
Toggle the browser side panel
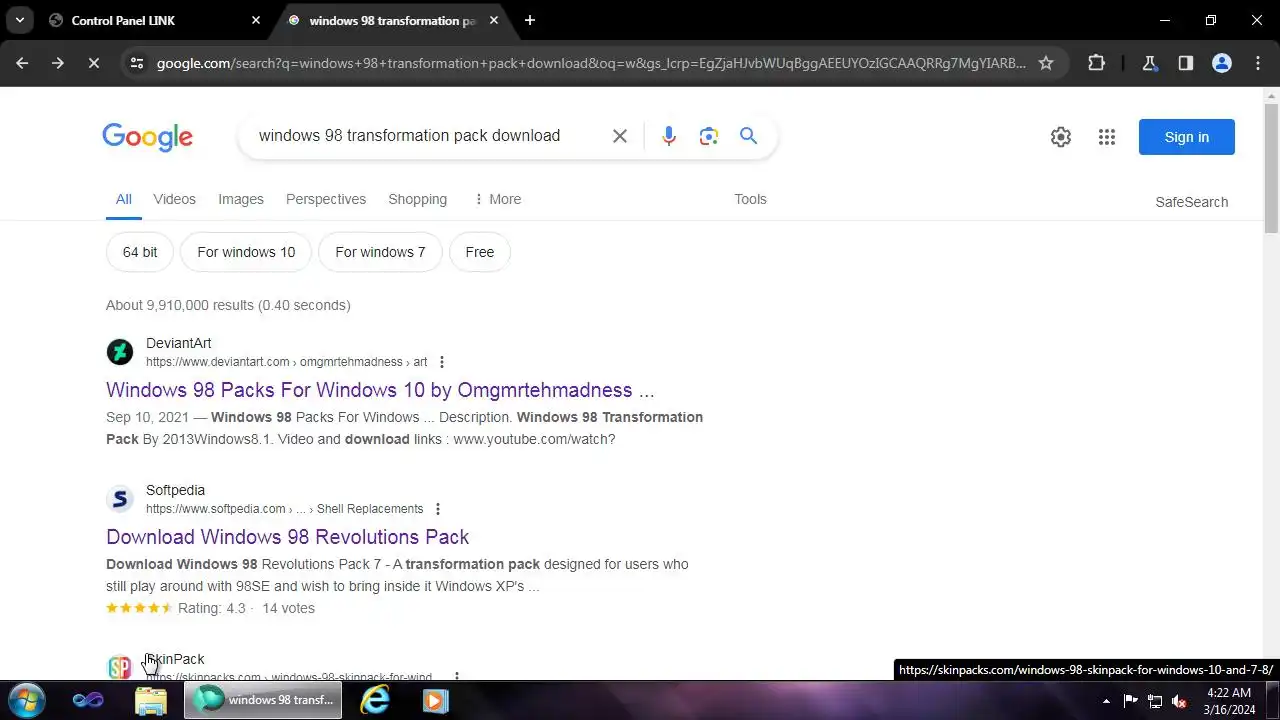1185,63
